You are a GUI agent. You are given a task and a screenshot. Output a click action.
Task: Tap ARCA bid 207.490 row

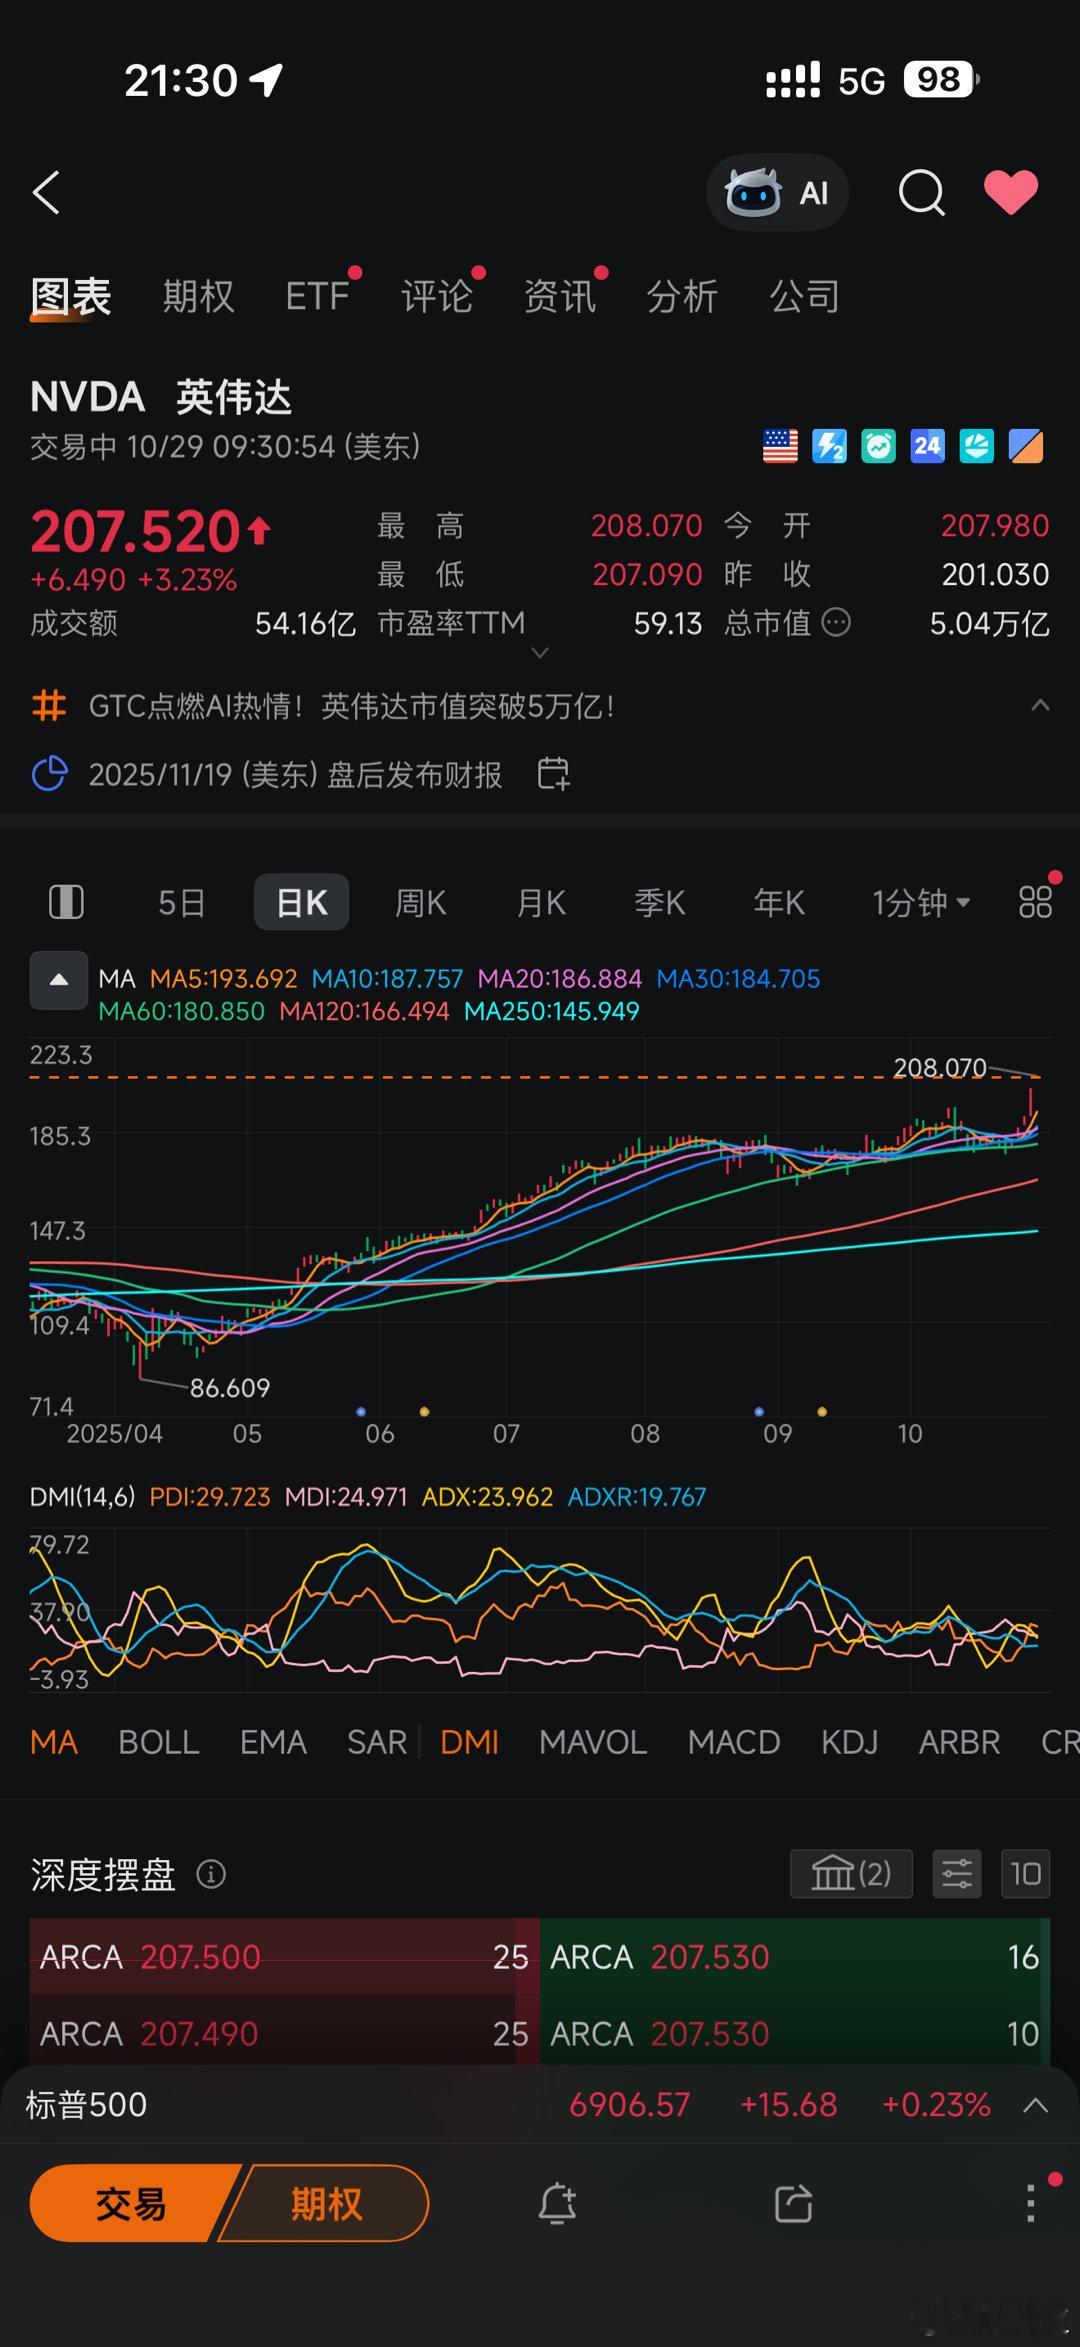[284, 2033]
